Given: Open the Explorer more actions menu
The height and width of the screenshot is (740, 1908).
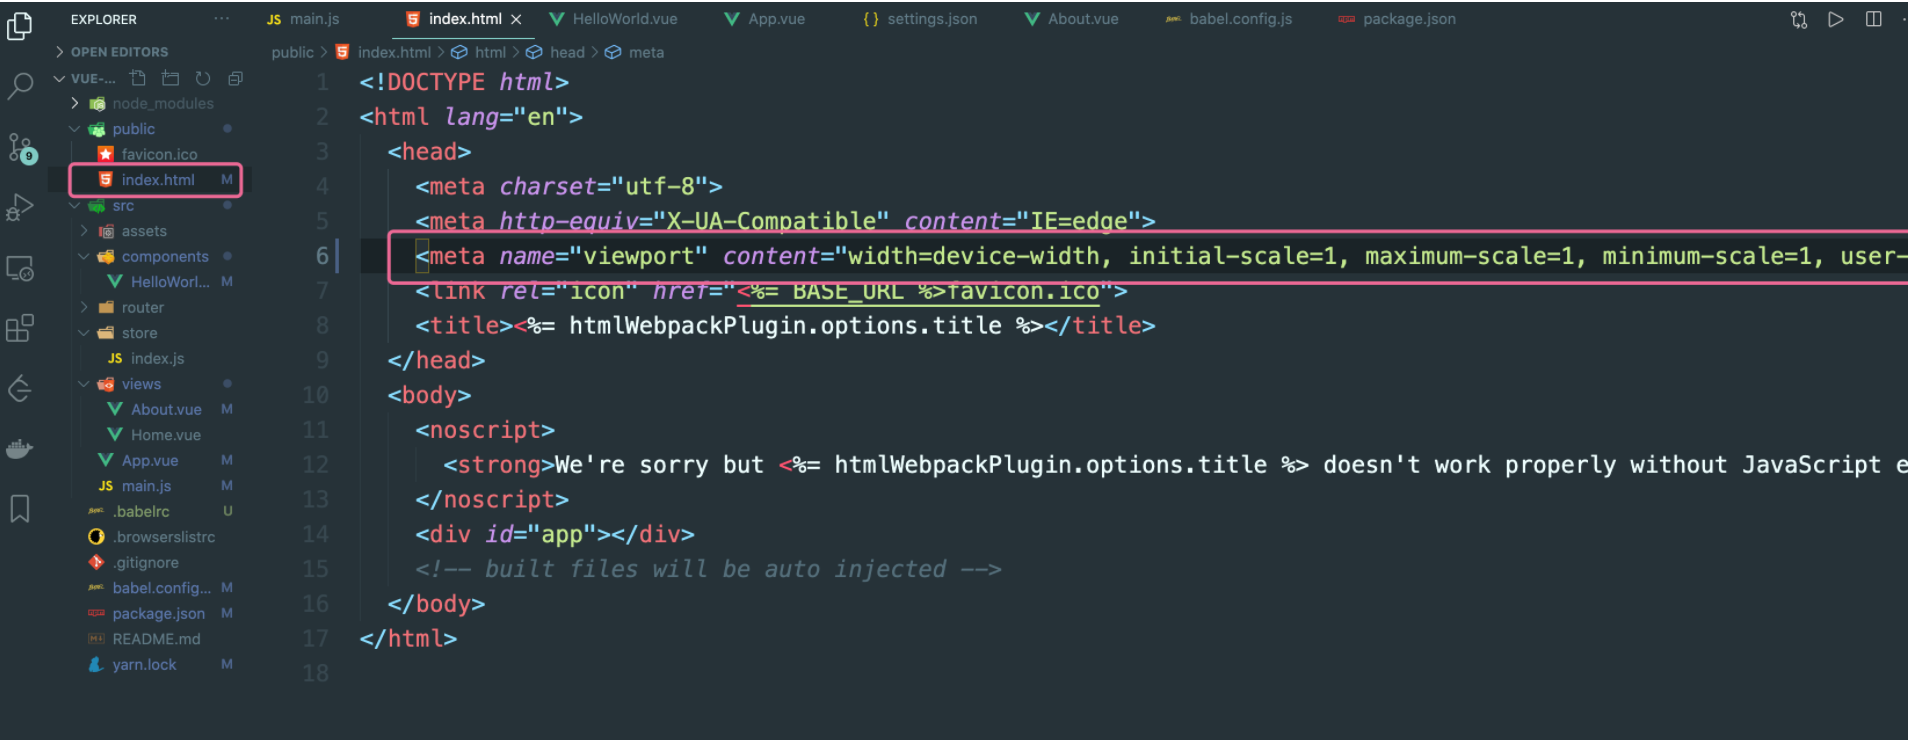Looking at the screenshot, I should (222, 19).
